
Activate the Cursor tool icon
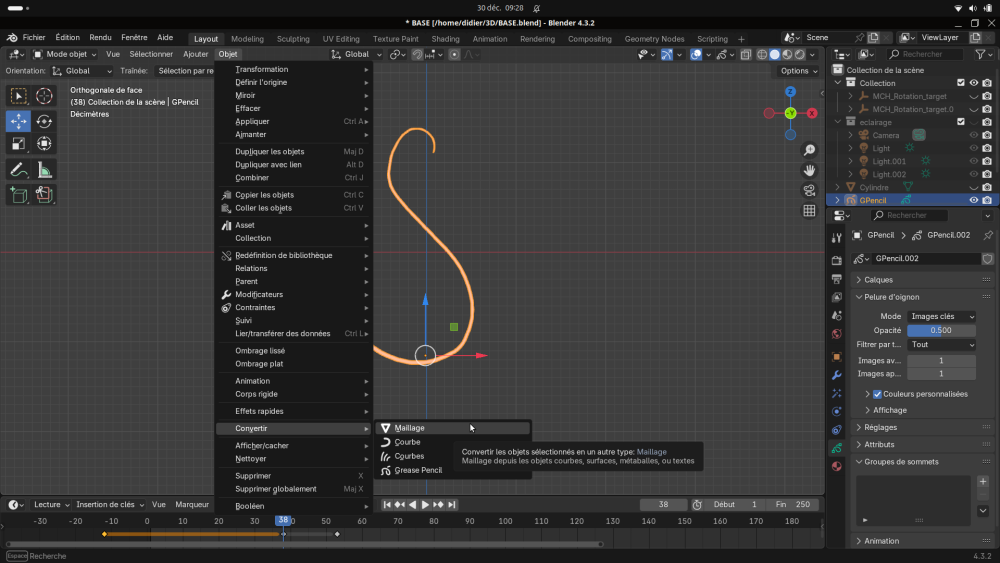44,96
